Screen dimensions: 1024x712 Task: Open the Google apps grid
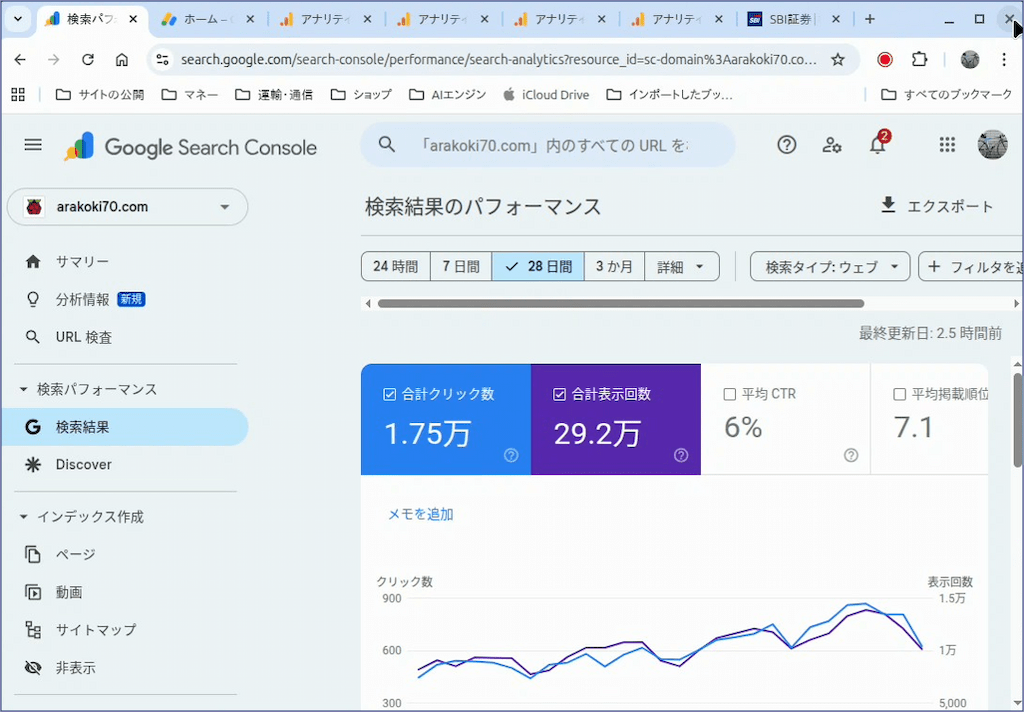pyautogui.click(x=947, y=146)
